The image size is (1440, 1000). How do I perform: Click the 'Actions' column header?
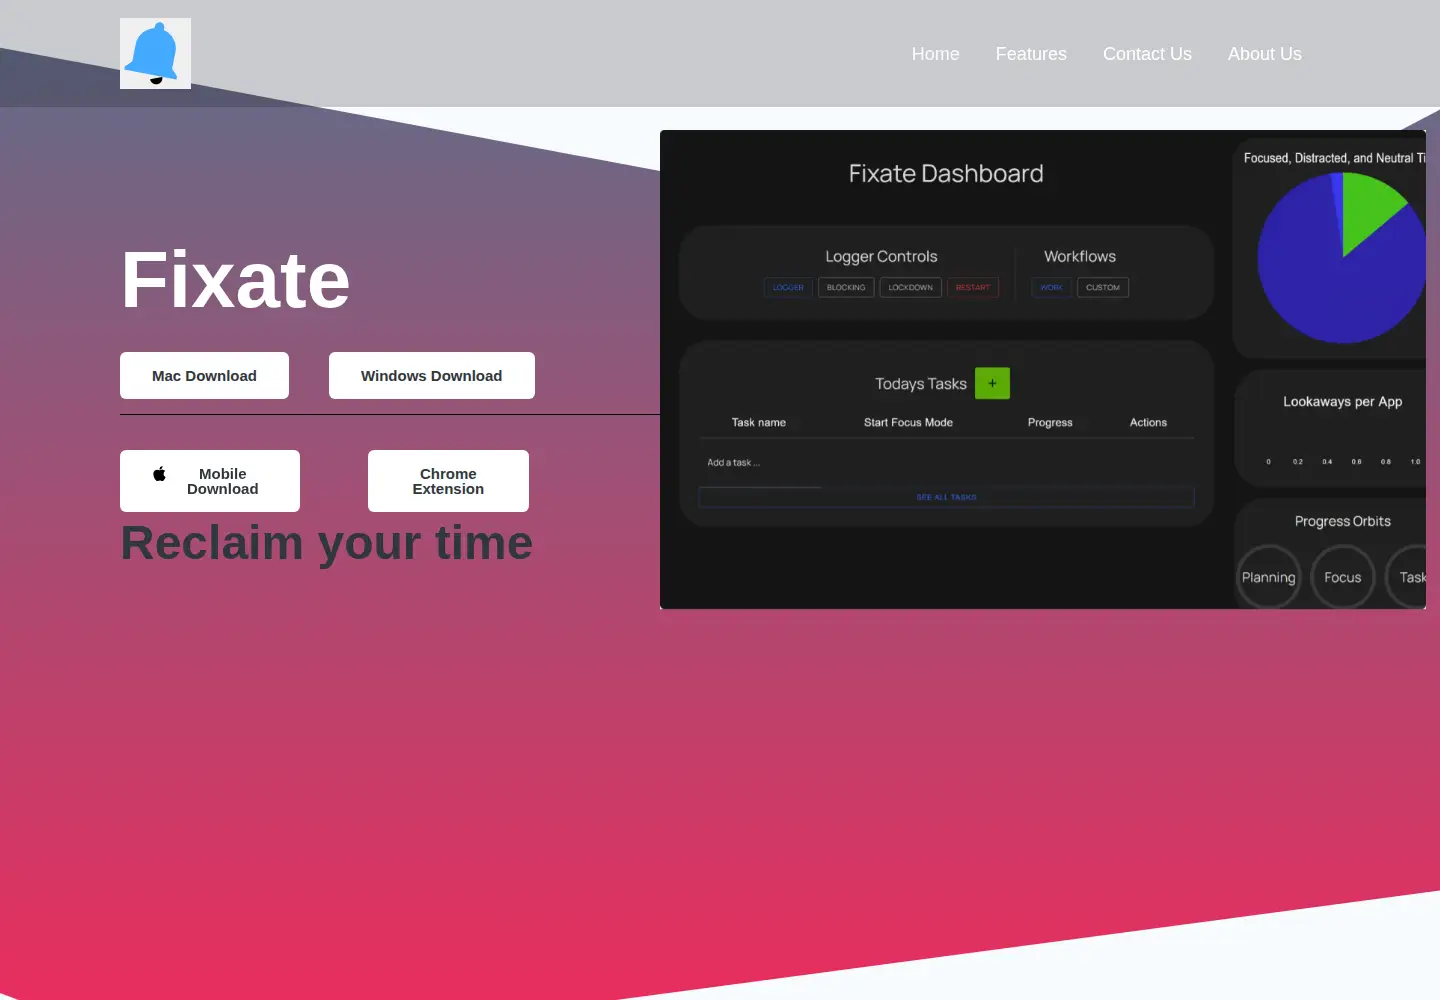1148,423
